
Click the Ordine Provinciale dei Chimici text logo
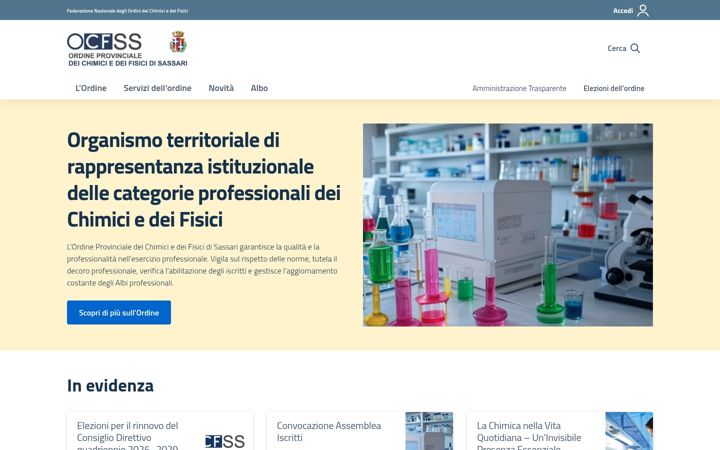pyautogui.click(x=128, y=59)
